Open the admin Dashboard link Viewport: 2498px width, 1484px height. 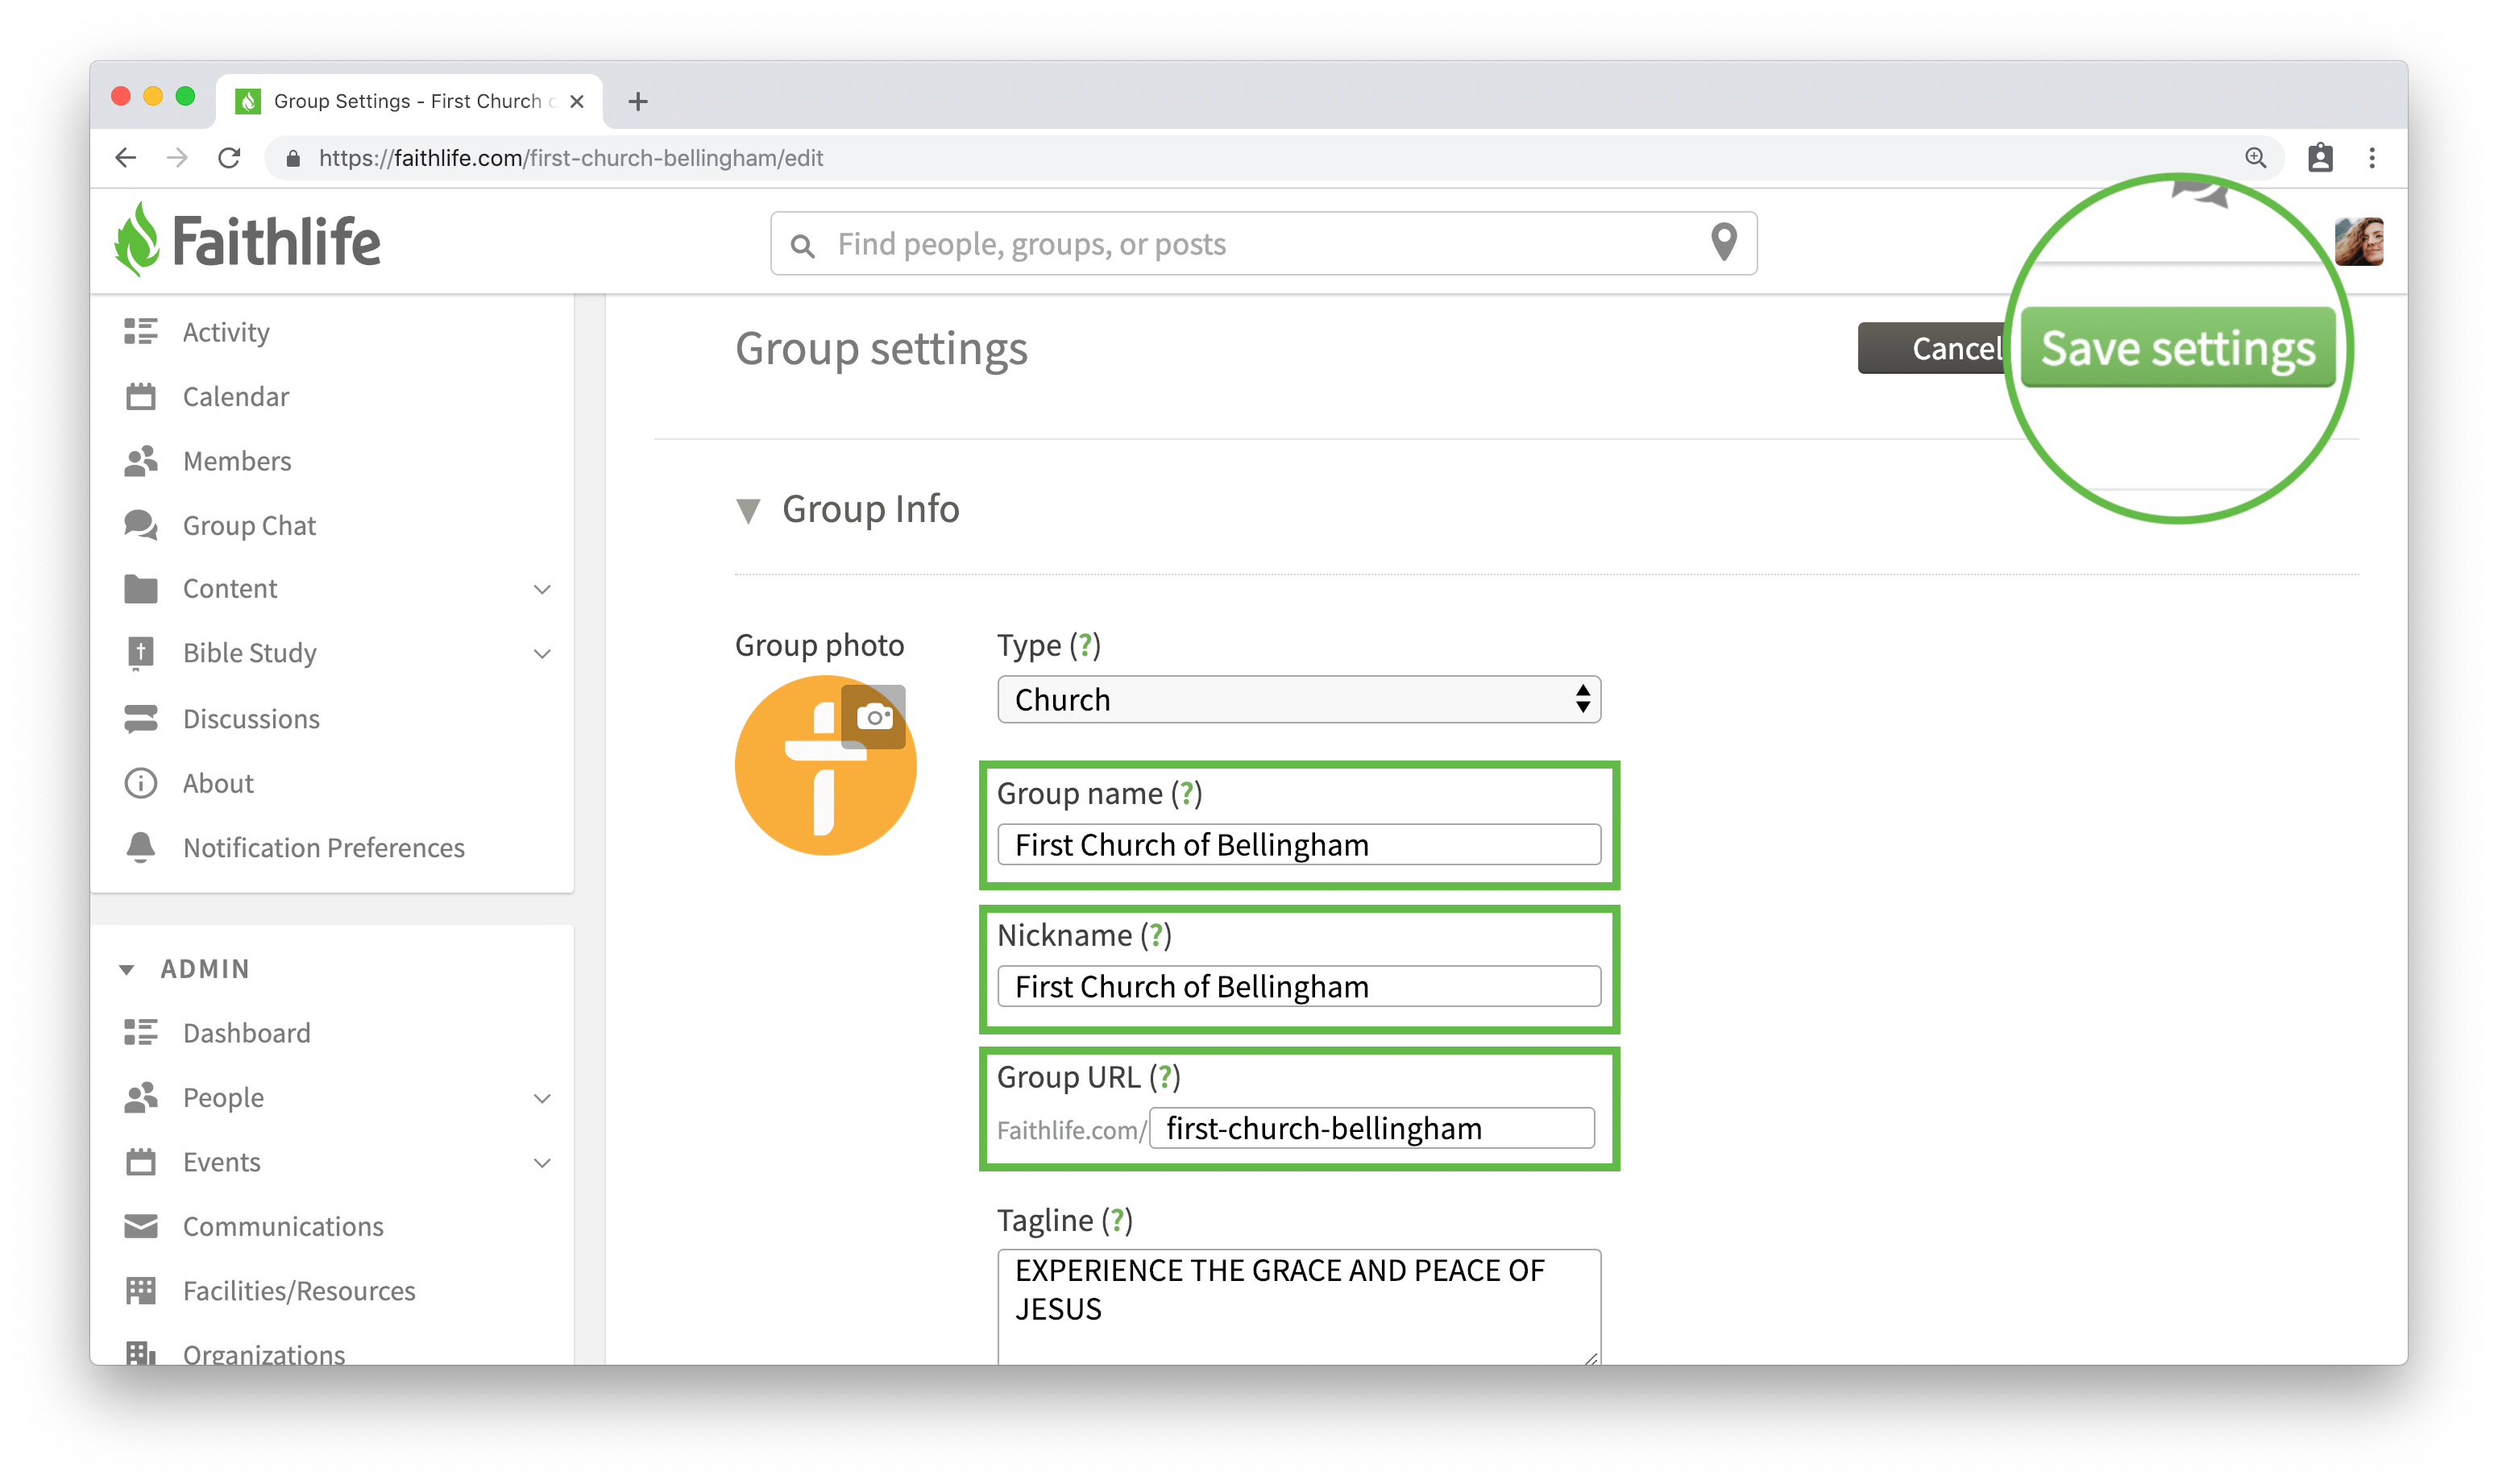point(246,1033)
